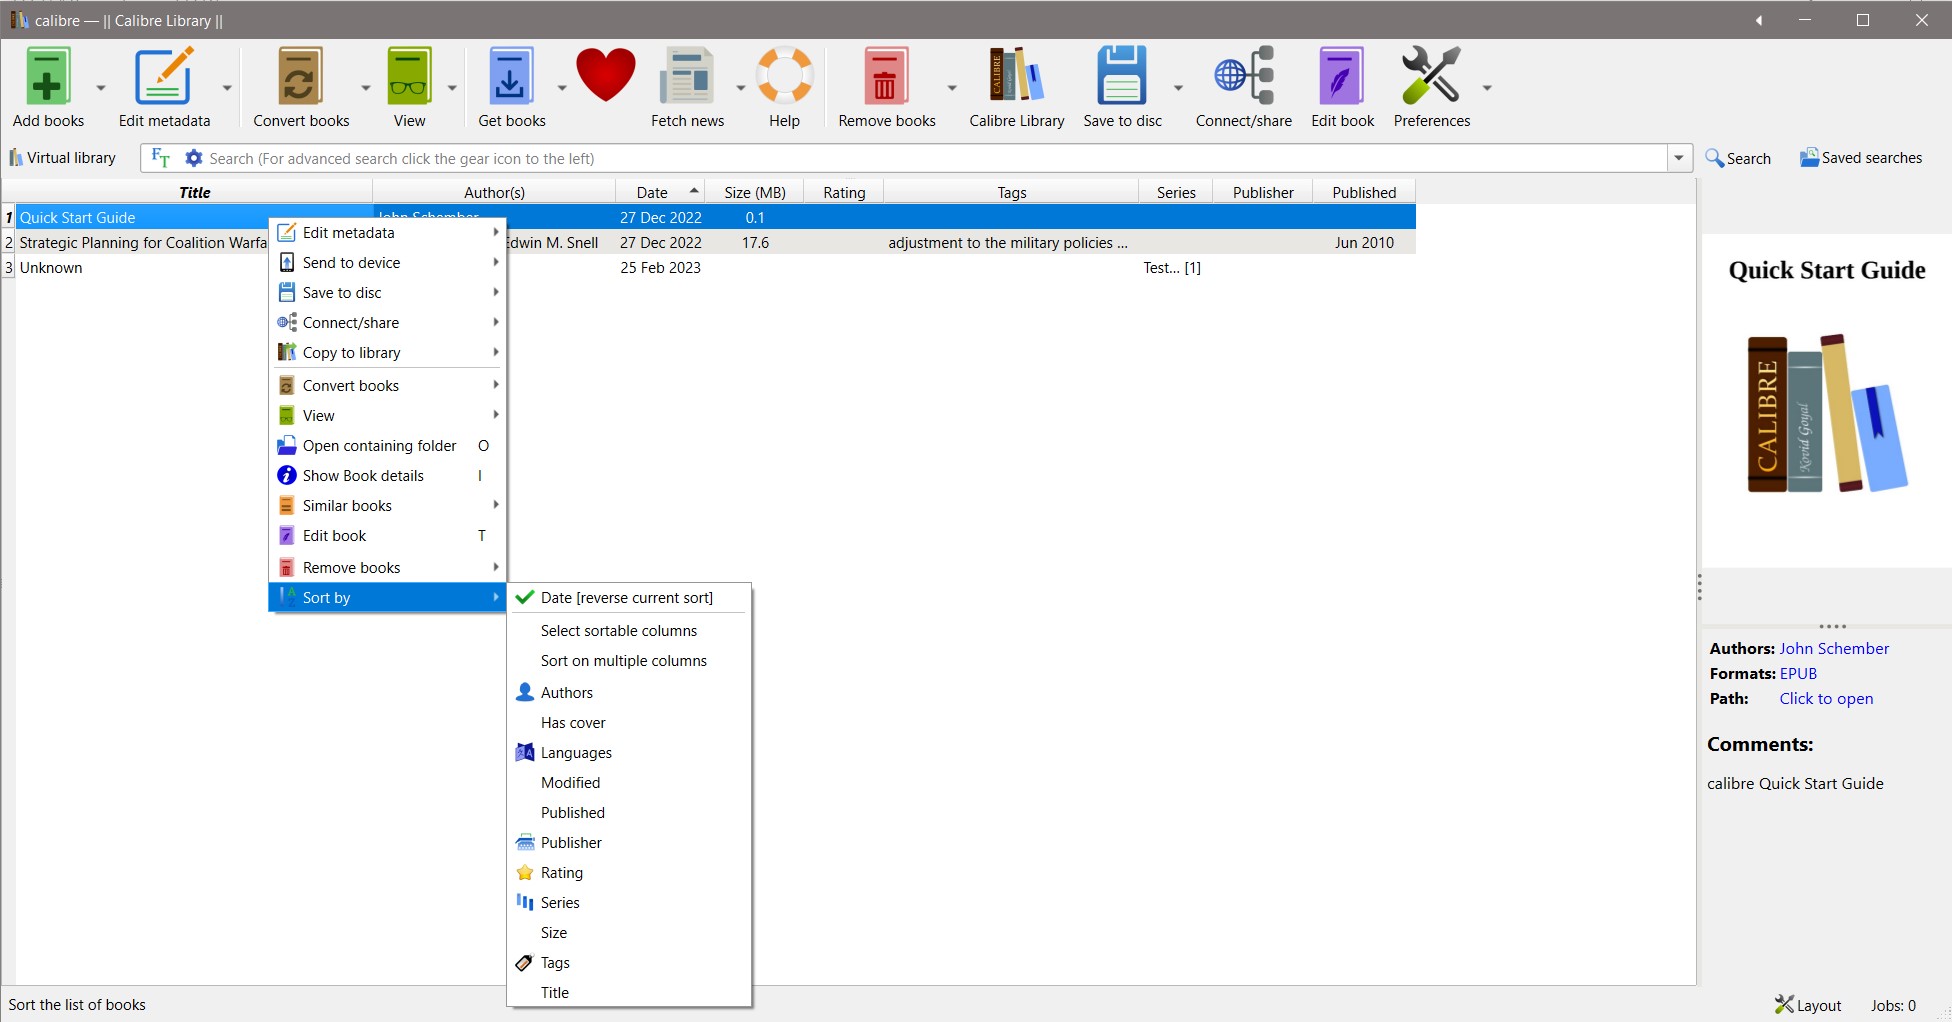The width and height of the screenshot is (1952, 1022).
Task: Click the Remove books trash icon
Action: click(x=886, y=76)
